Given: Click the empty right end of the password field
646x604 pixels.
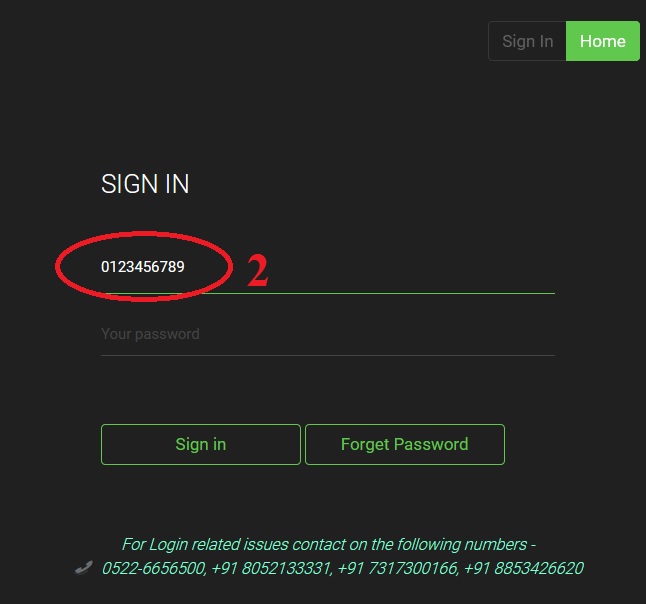Looking at the screenshot, I should coord(520,334).
